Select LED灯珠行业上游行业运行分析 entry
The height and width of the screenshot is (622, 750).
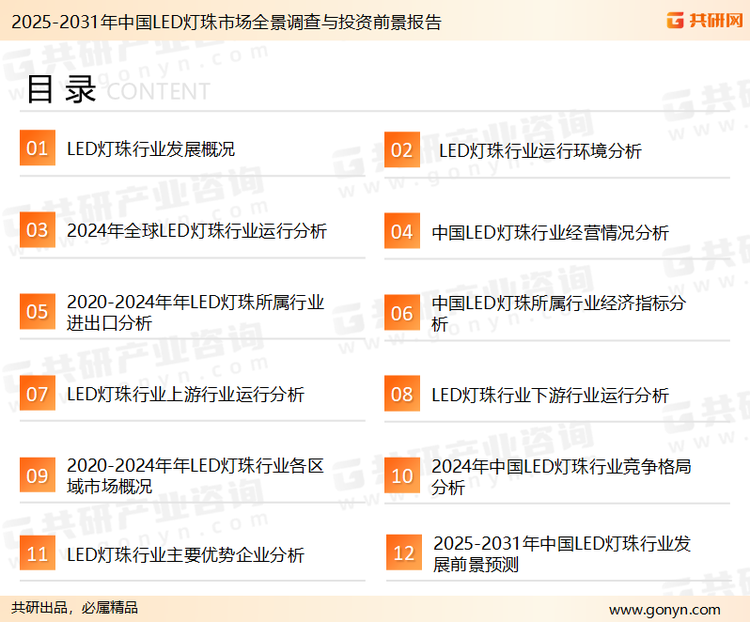(185, 395)
